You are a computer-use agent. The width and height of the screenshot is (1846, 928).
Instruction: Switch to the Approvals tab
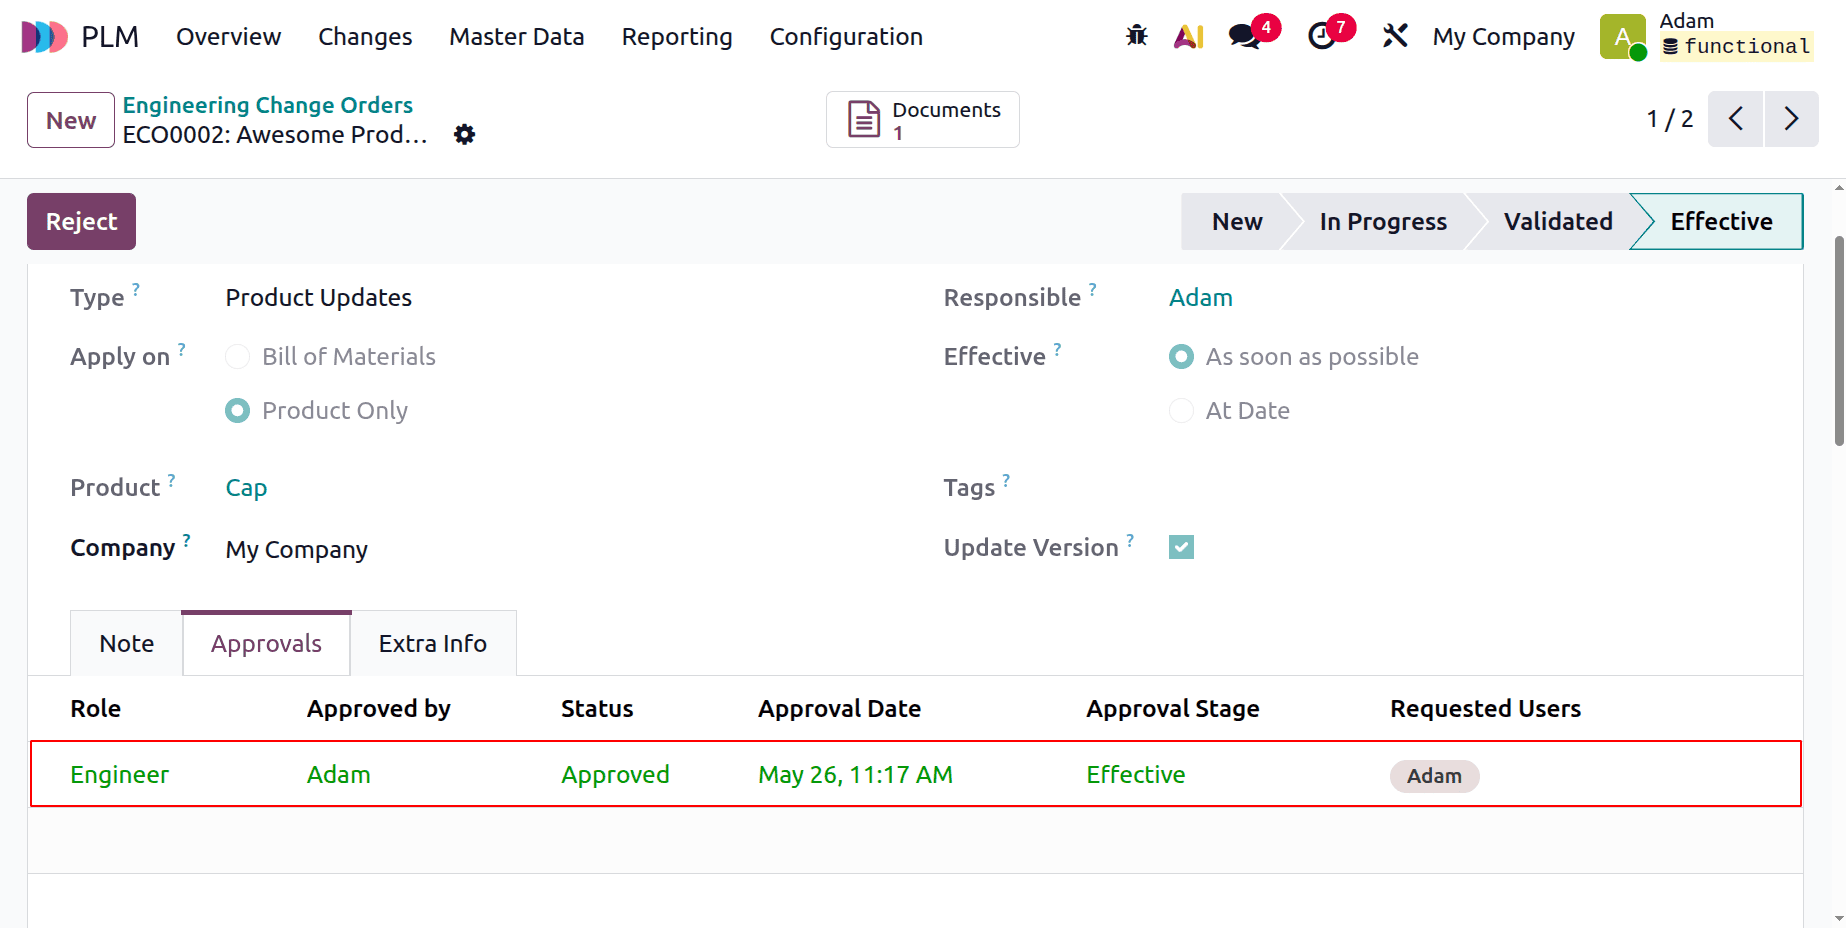point(266,644)
